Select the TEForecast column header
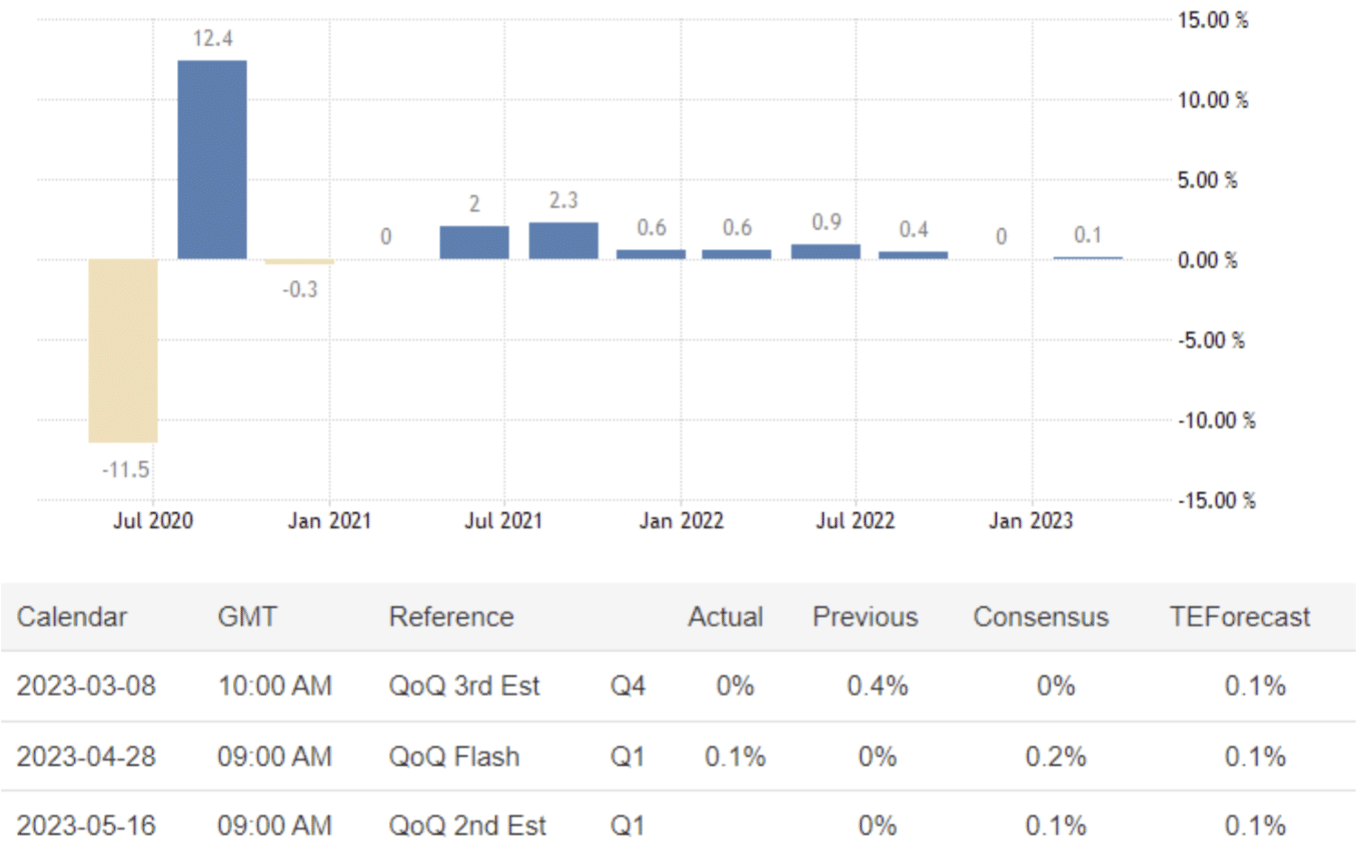 tap(1239, 617)
